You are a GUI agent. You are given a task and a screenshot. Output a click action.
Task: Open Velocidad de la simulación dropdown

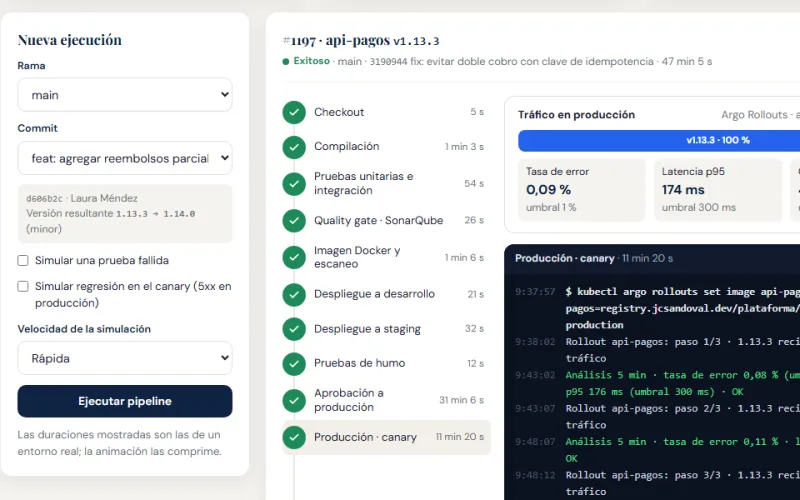coord(125,358)
